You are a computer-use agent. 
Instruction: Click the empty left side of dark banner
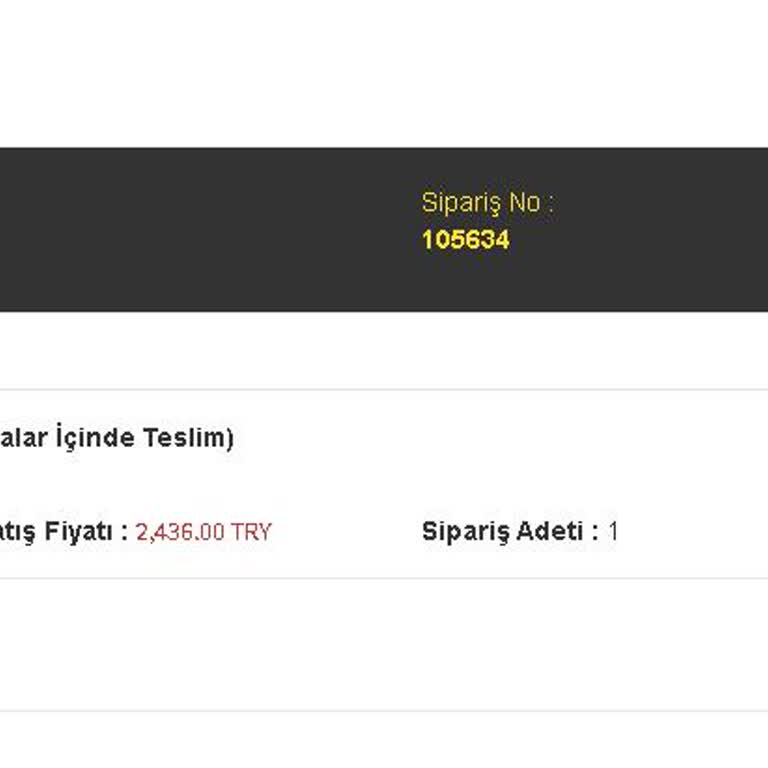click(150, 230)
